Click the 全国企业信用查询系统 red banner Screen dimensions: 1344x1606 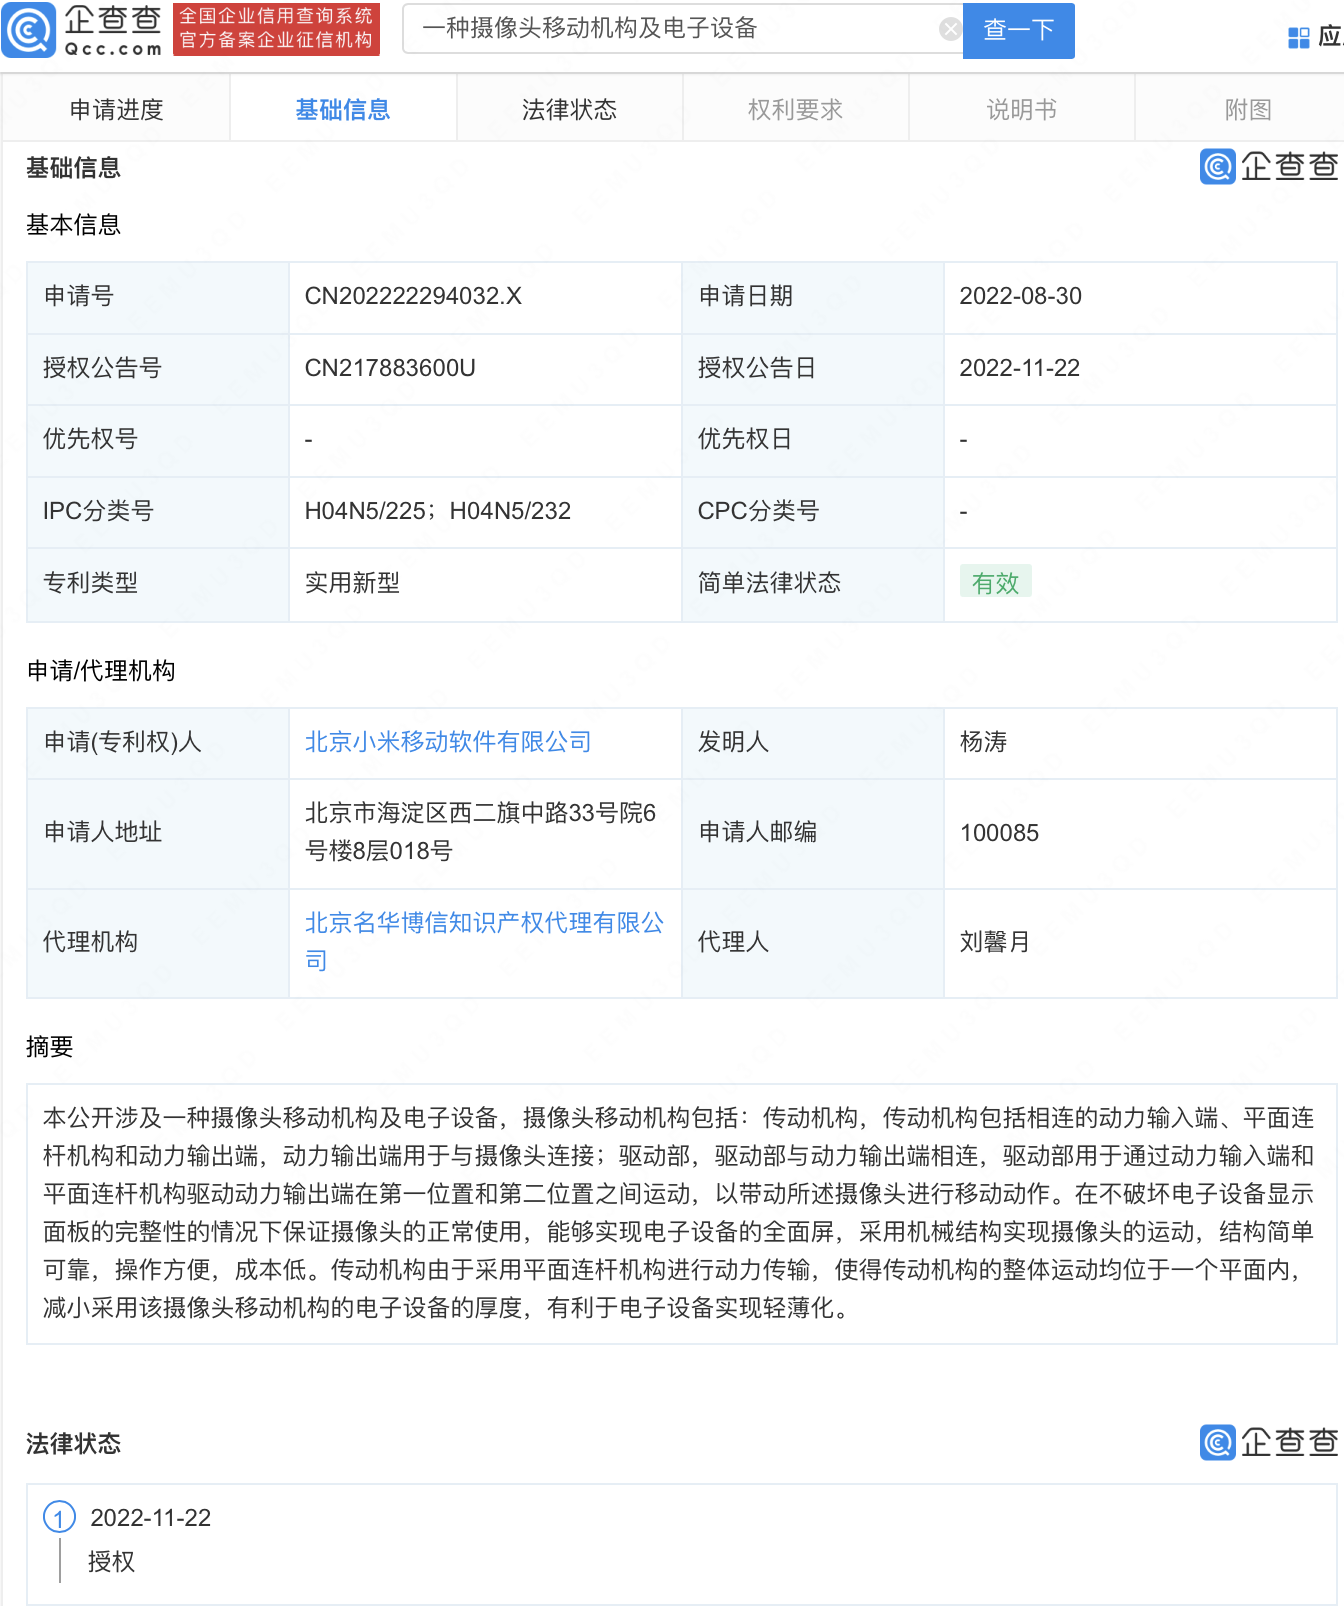click(276, 29)
